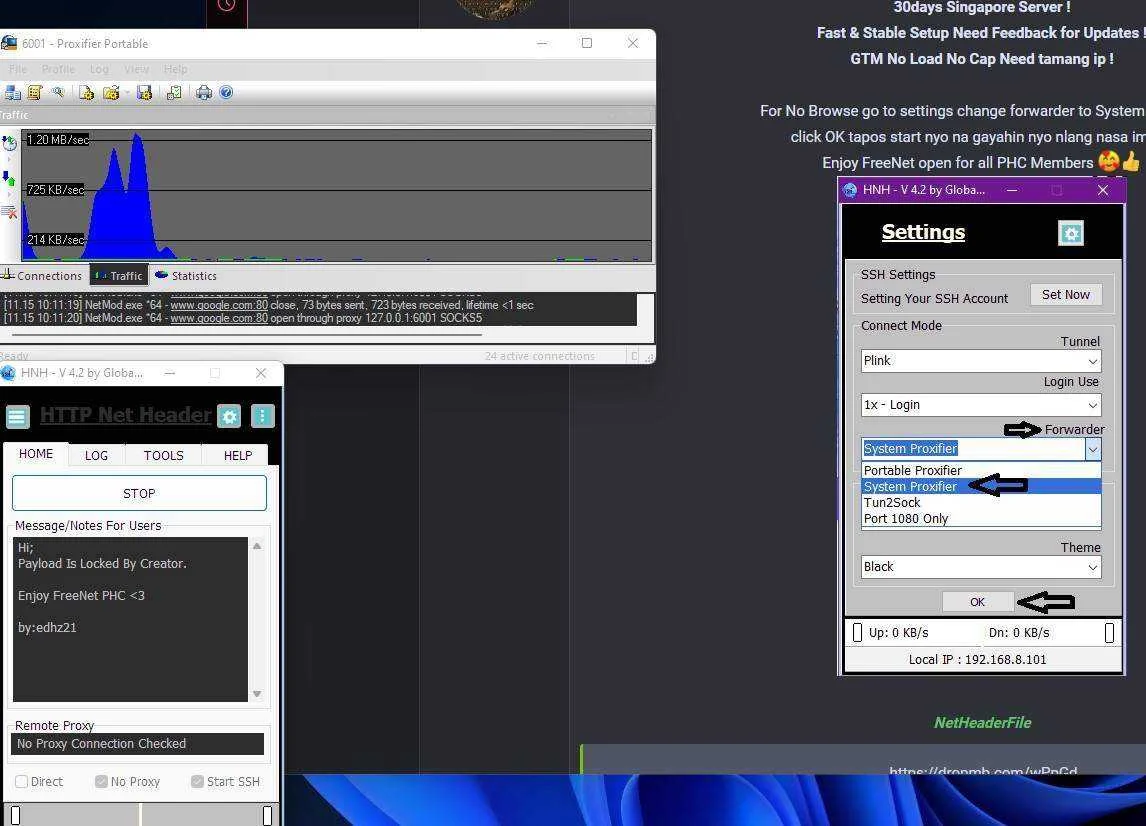Toggle the No Proxy checkbox
This screenshot has width=1146, height=826.
pos(102,781)
